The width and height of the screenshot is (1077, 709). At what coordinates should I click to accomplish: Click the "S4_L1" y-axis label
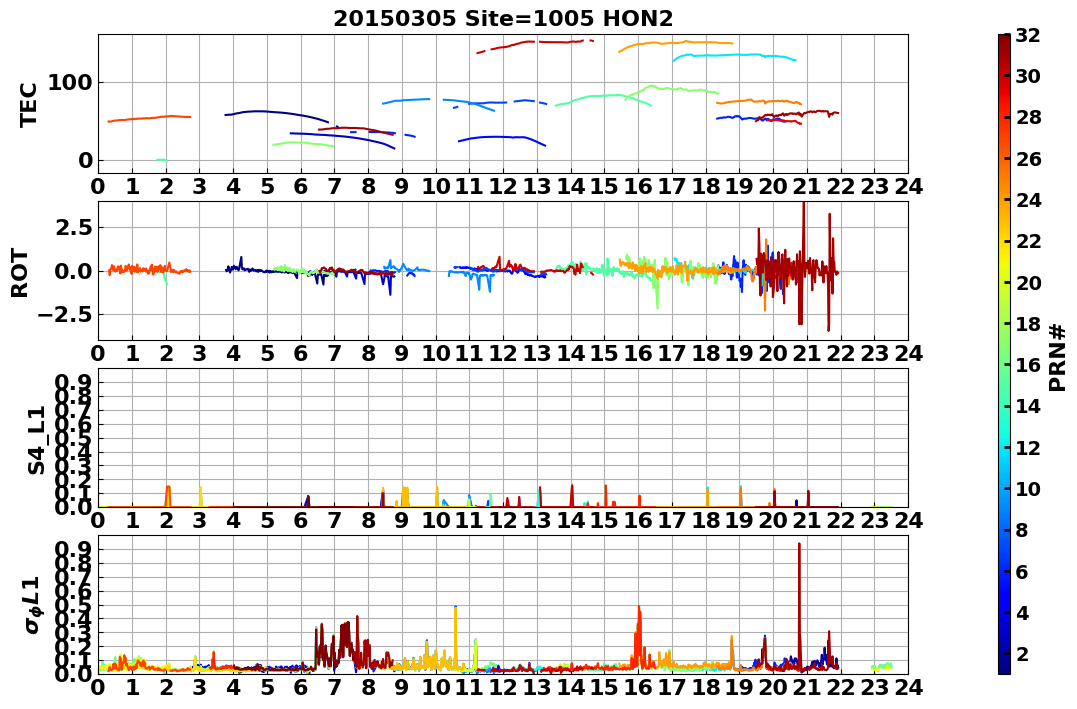click(x=36, y=440)
